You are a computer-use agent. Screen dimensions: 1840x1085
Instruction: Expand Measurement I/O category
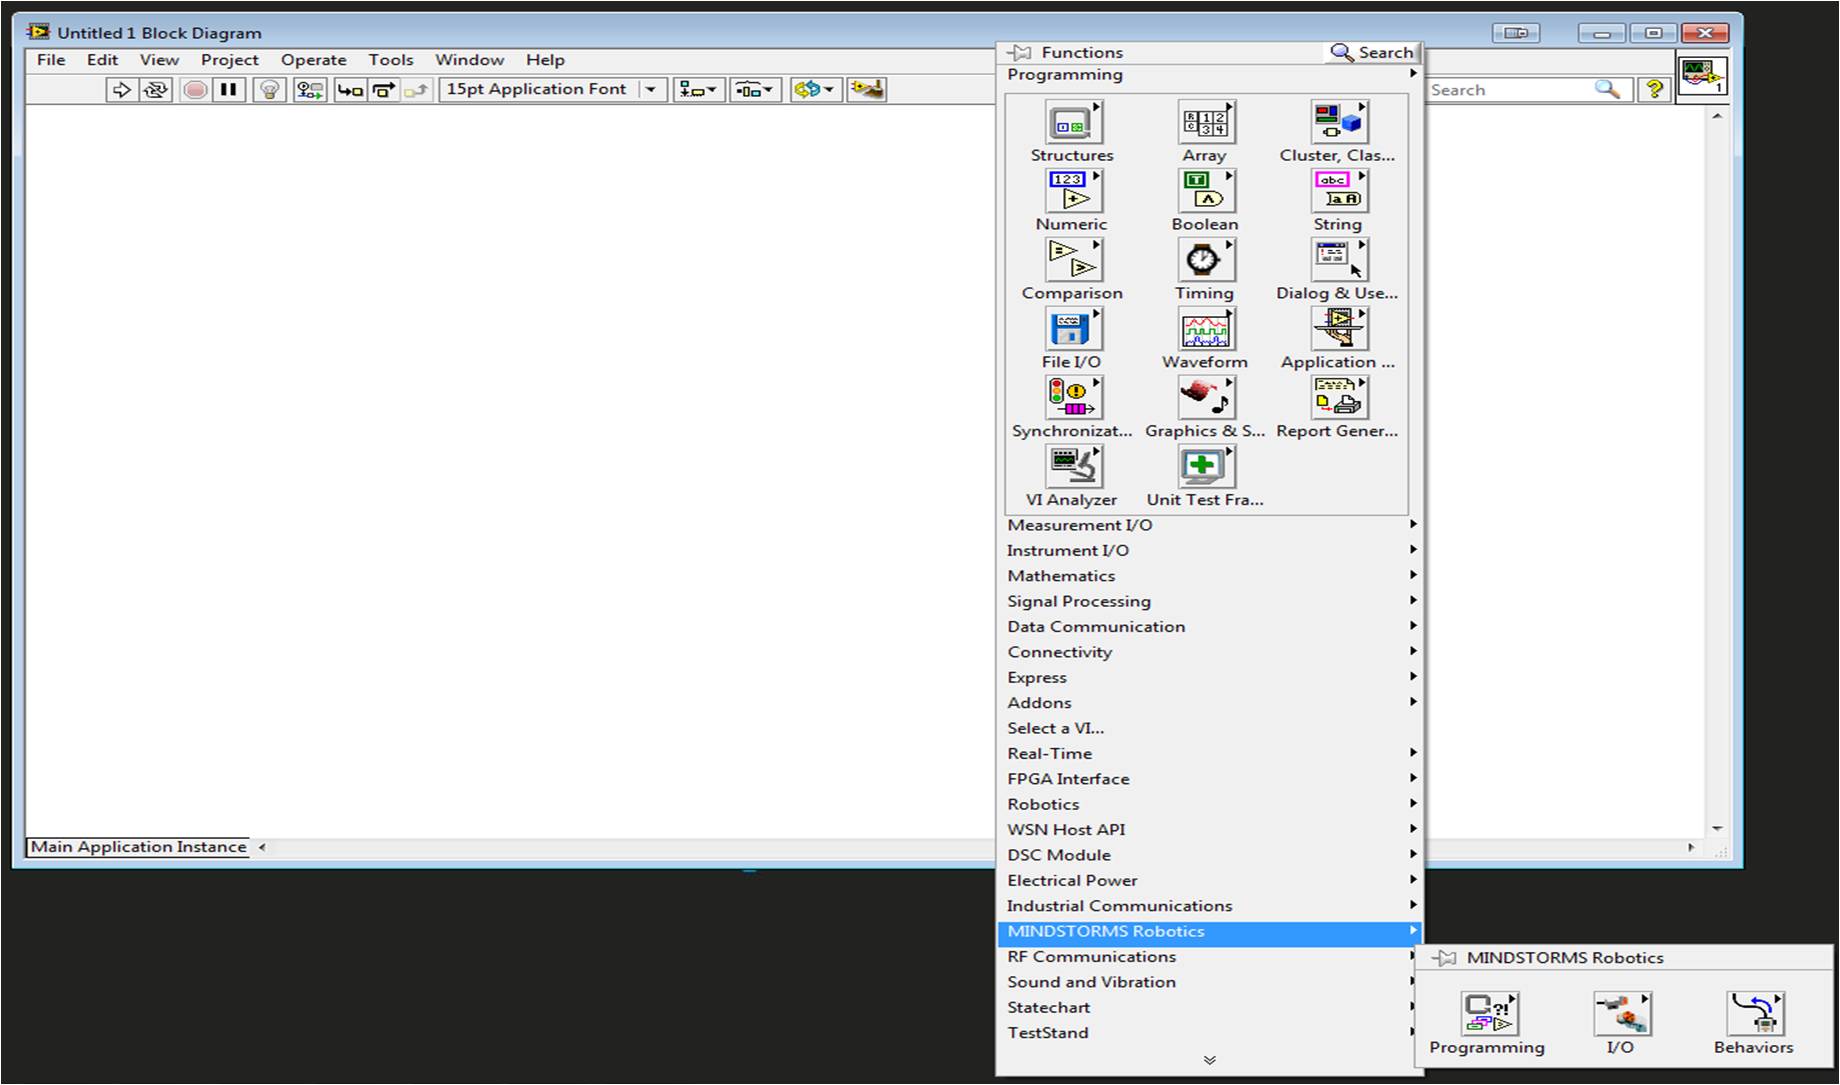coord(1211,525)
